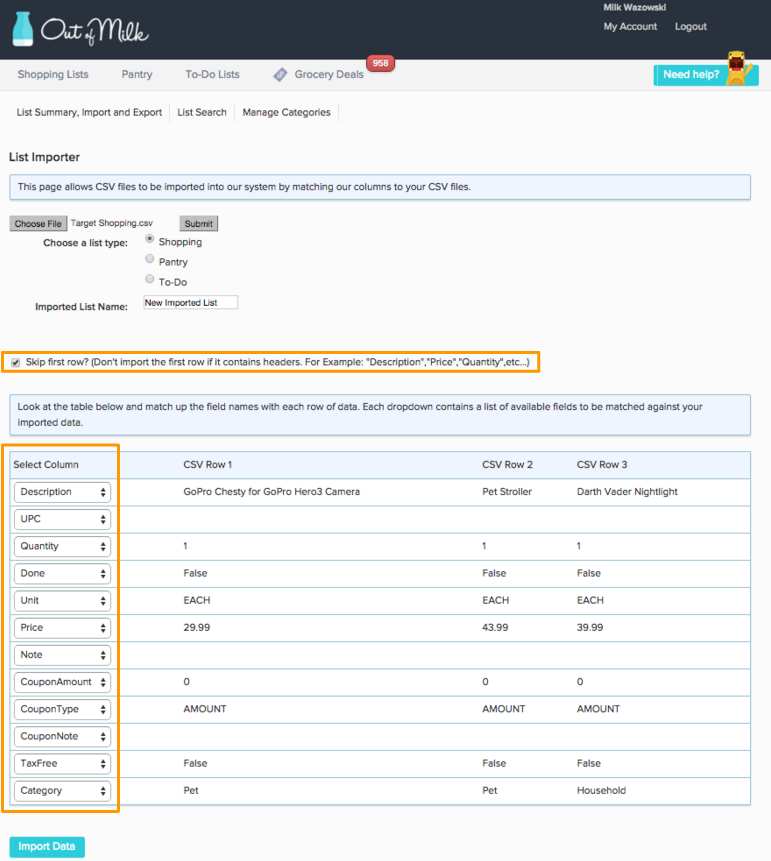This screenshot has width=771, height=861.
Task: Open the Grocery Deals tab
Action: [329, 74]
